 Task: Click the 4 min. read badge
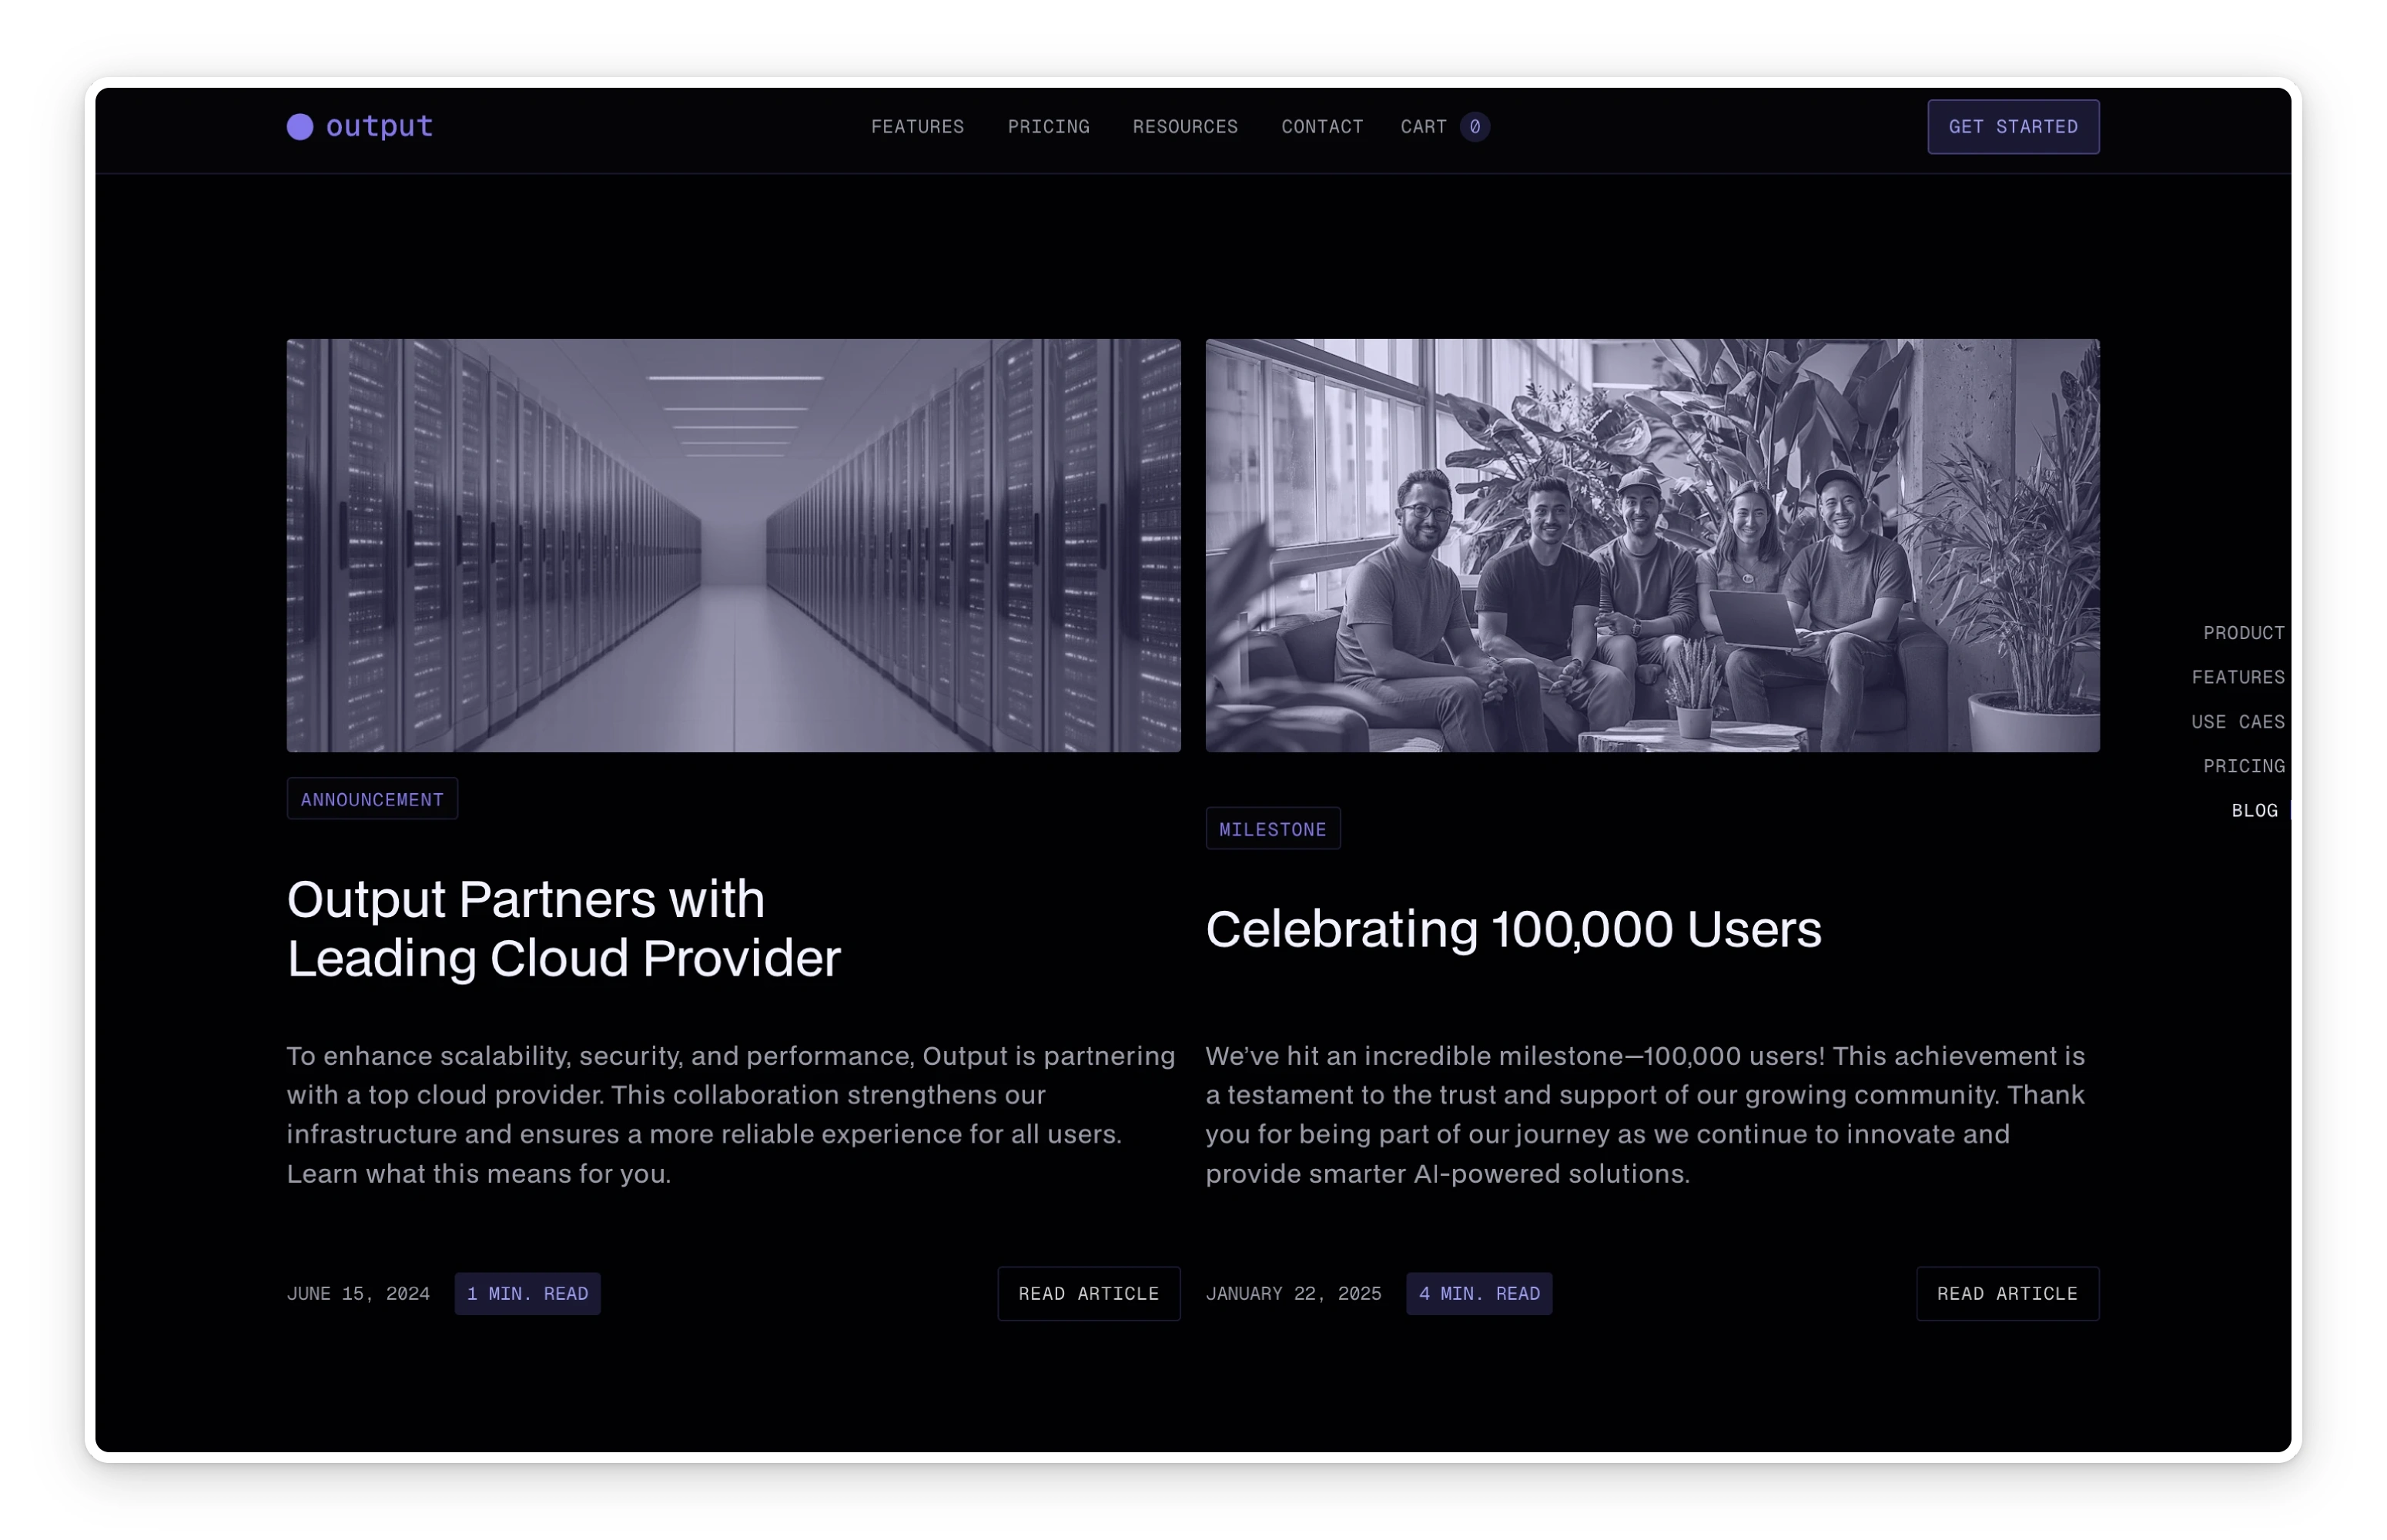1478,1293
